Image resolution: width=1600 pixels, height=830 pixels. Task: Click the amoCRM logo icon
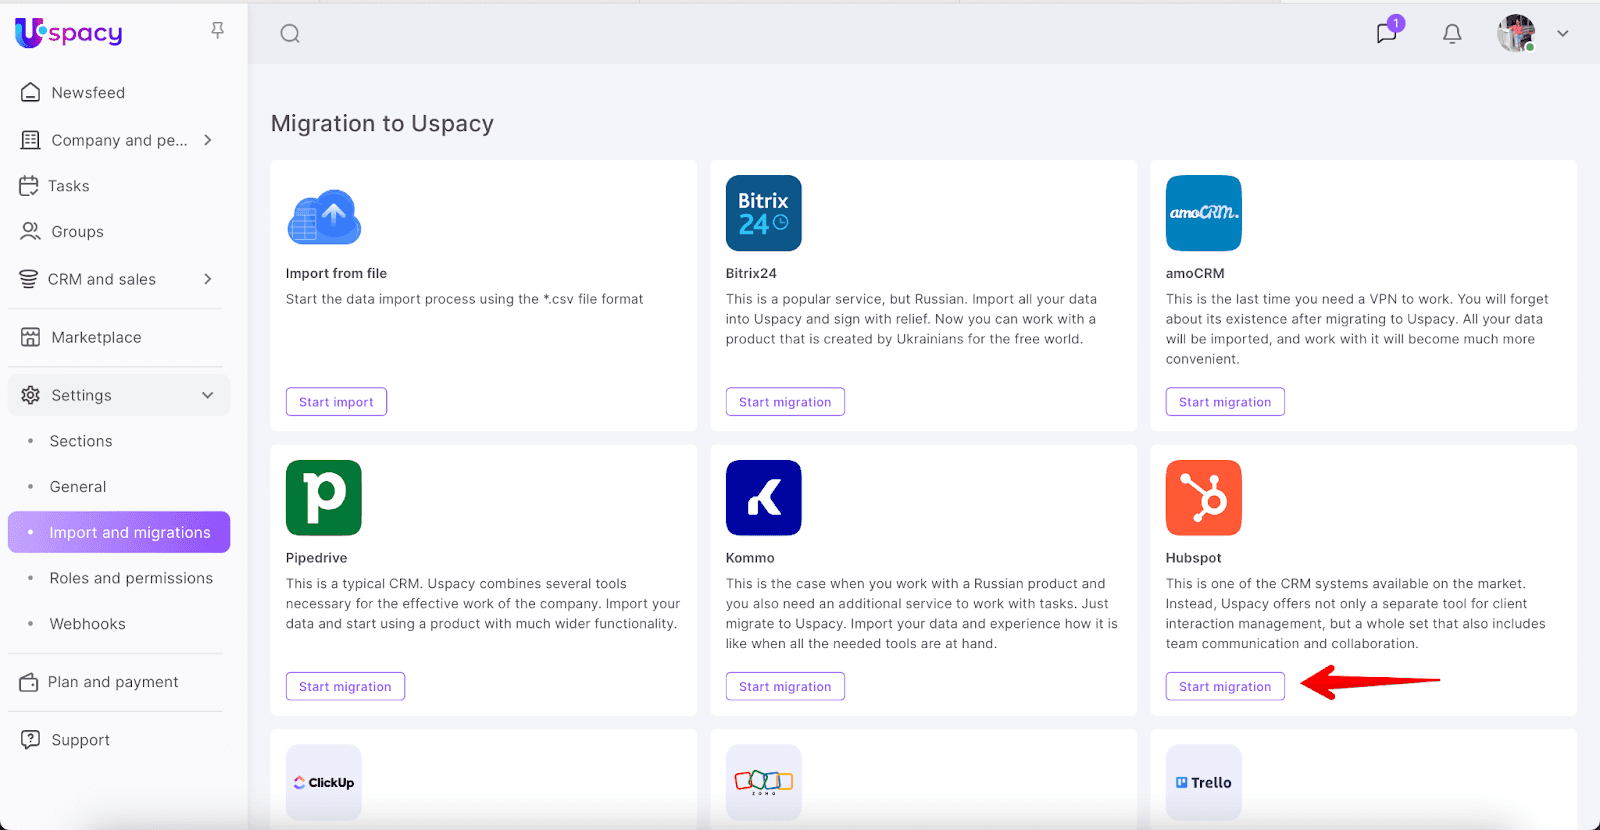tap(1203, 213)
